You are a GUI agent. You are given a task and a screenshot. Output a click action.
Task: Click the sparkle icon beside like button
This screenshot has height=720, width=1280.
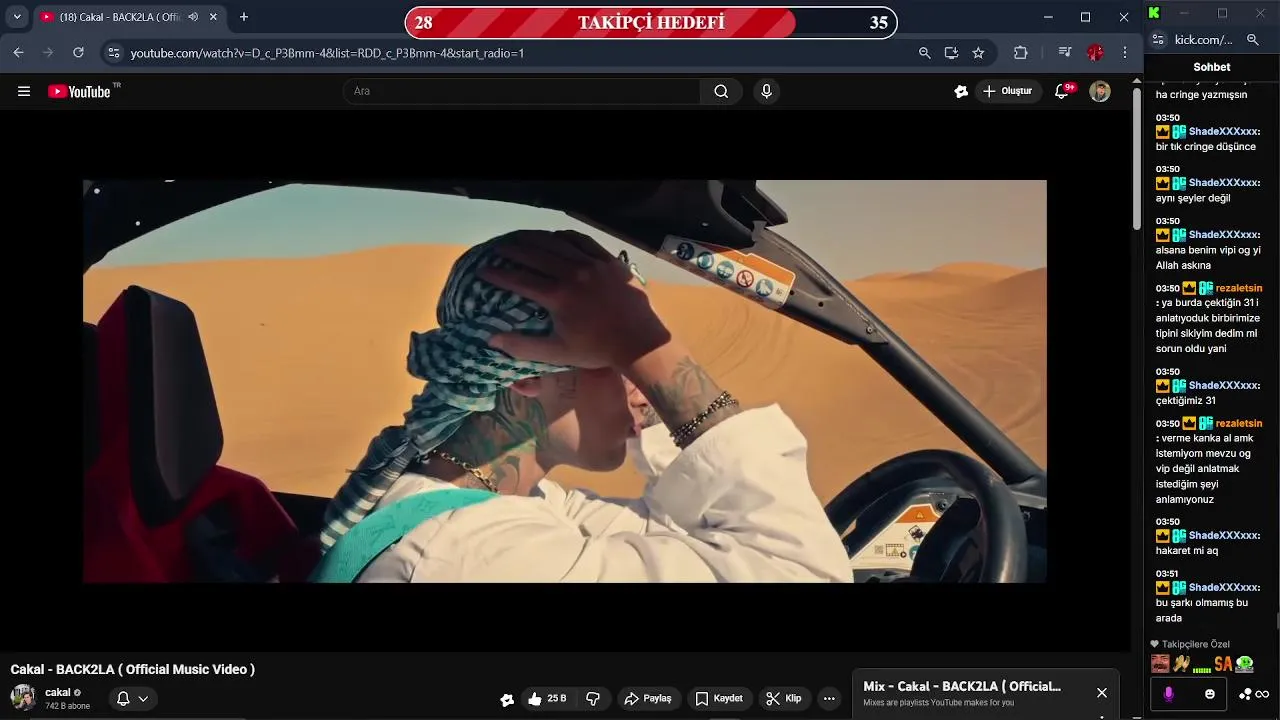[x=507, y=700]
